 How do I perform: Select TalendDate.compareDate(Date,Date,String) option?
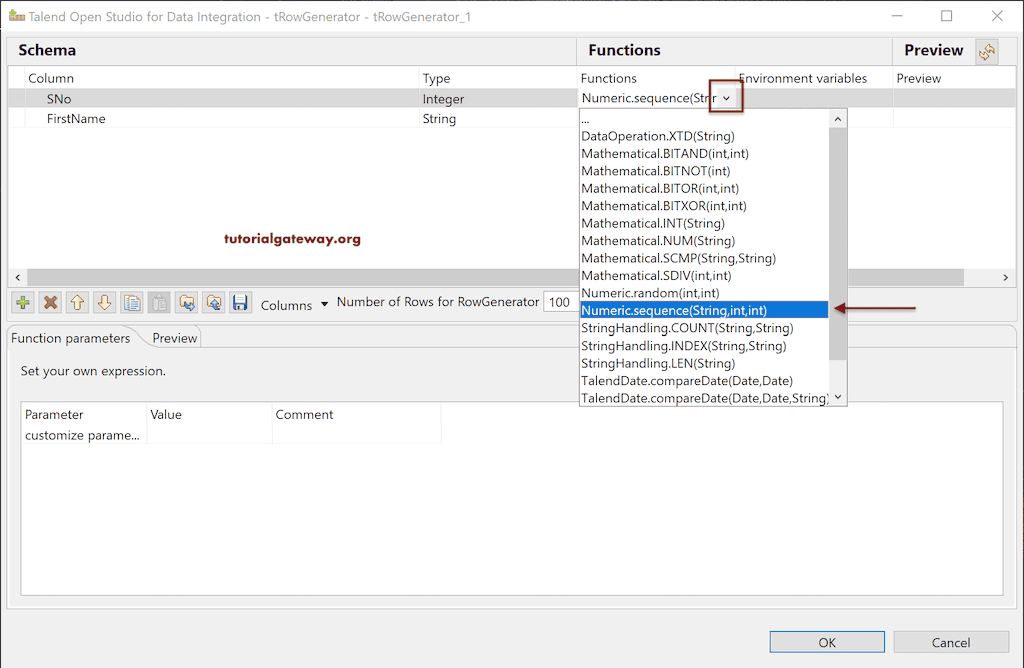[704, 398]
